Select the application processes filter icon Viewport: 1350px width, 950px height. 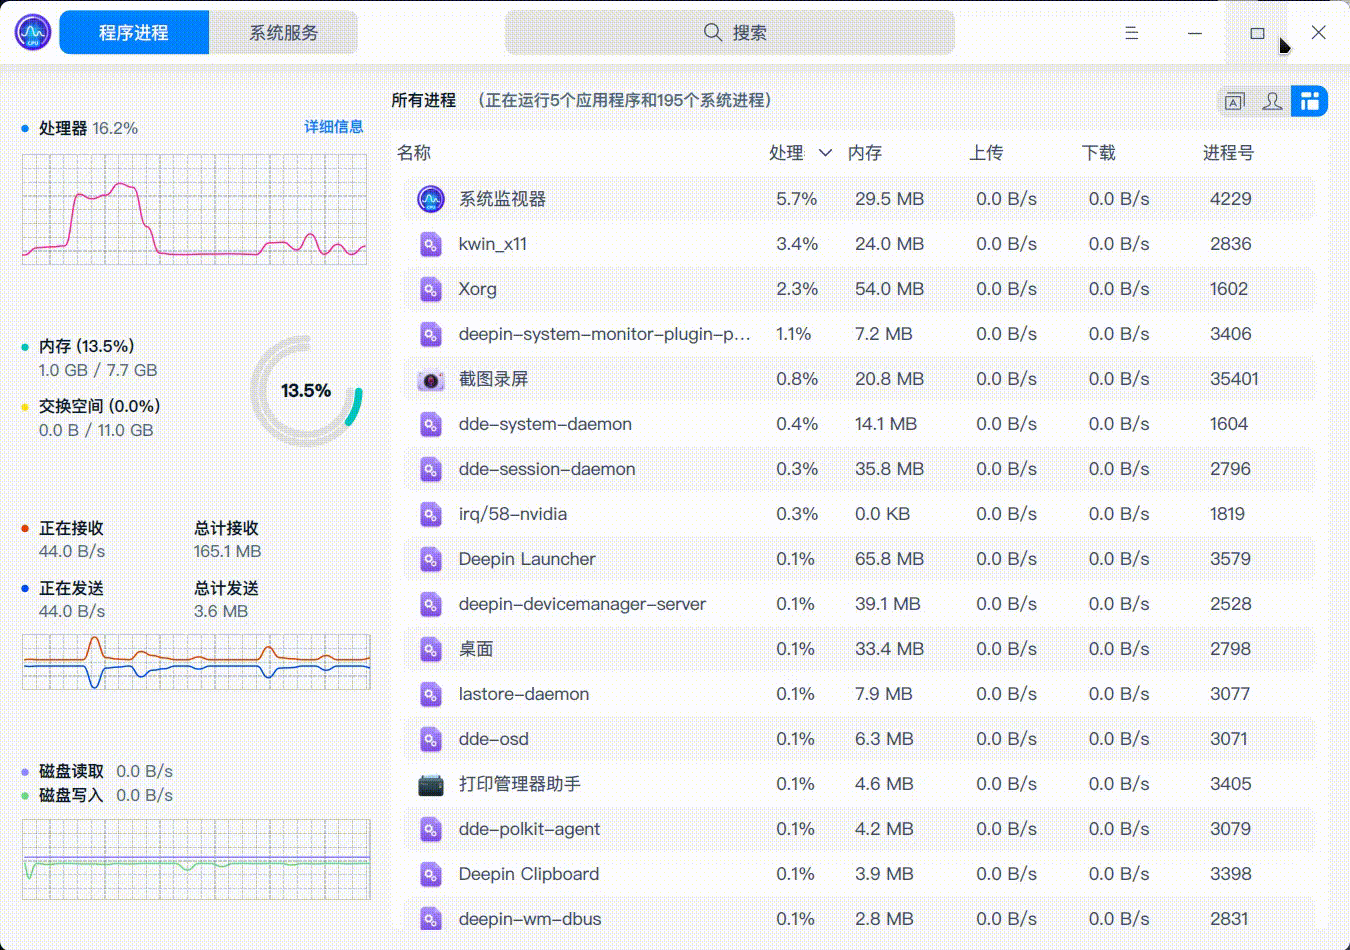tap(1234, 101)
